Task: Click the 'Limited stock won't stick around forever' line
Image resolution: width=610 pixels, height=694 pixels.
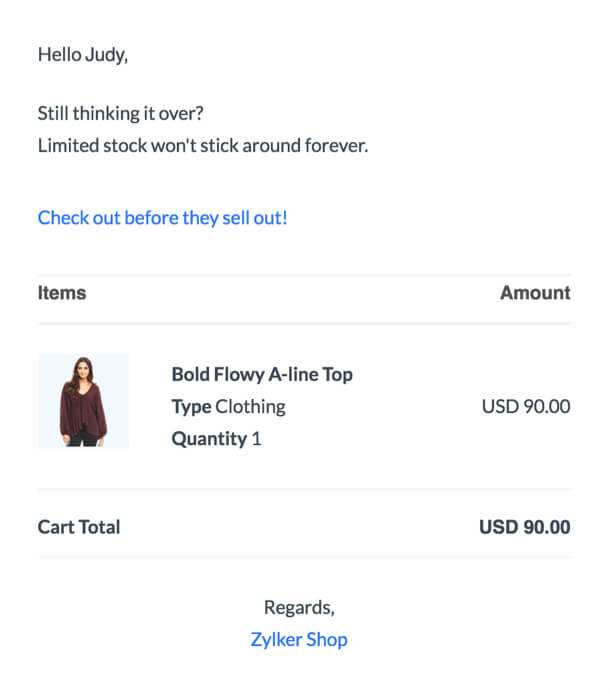Action: [x=203, y=145]
